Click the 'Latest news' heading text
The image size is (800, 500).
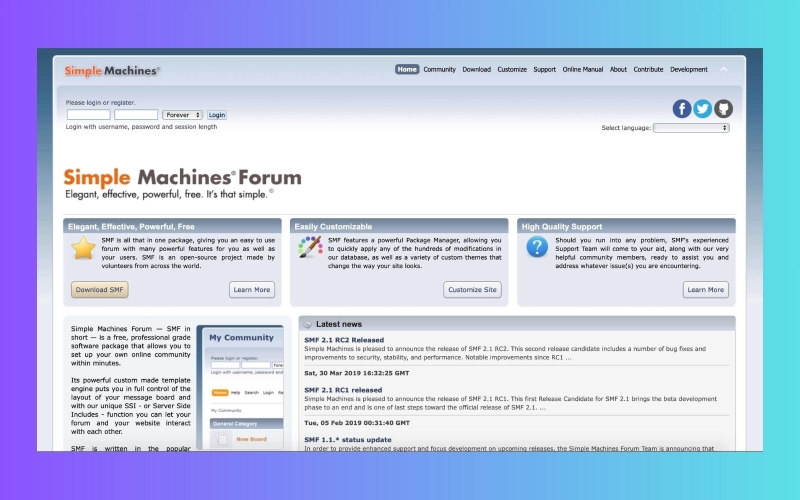(x=339, y=324)
